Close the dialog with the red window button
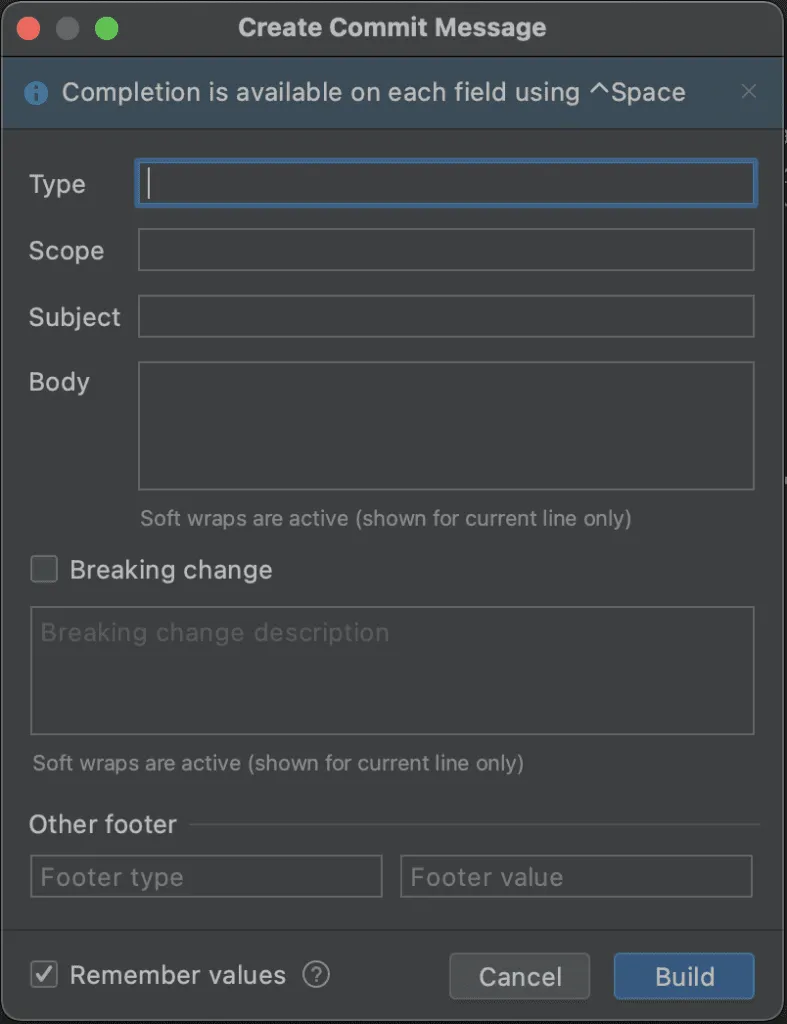Viewport: 787px width, 1024px height. (29, 28)
